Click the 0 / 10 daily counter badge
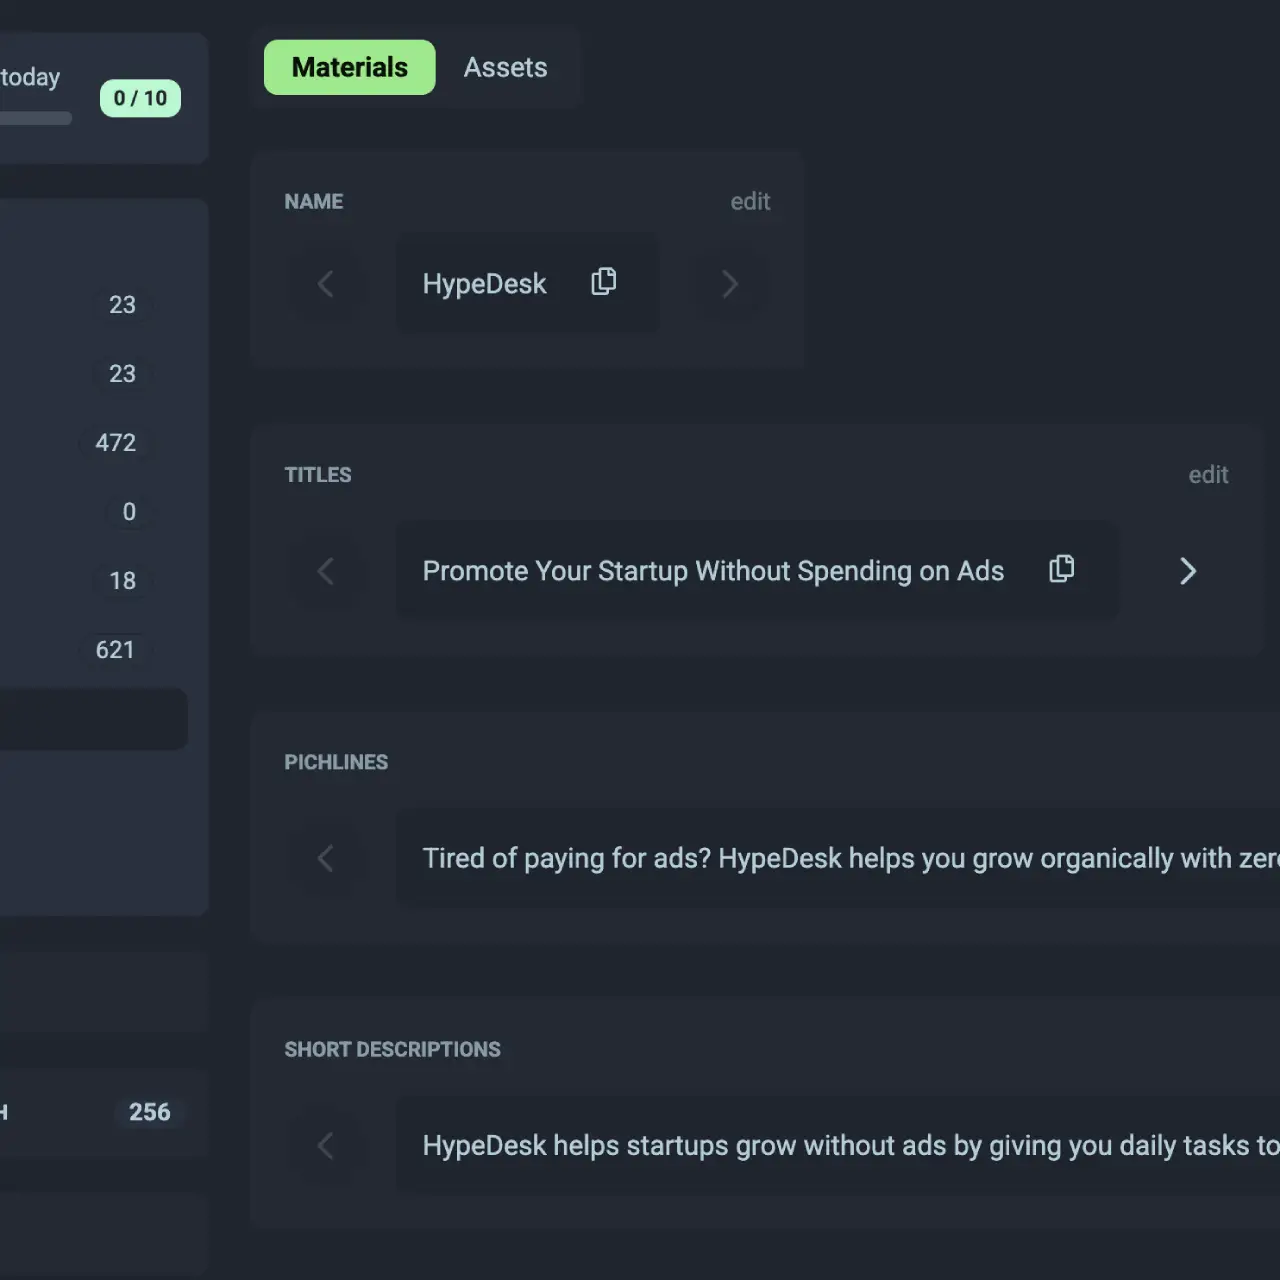1280x1280 pixels. [140, 98]
